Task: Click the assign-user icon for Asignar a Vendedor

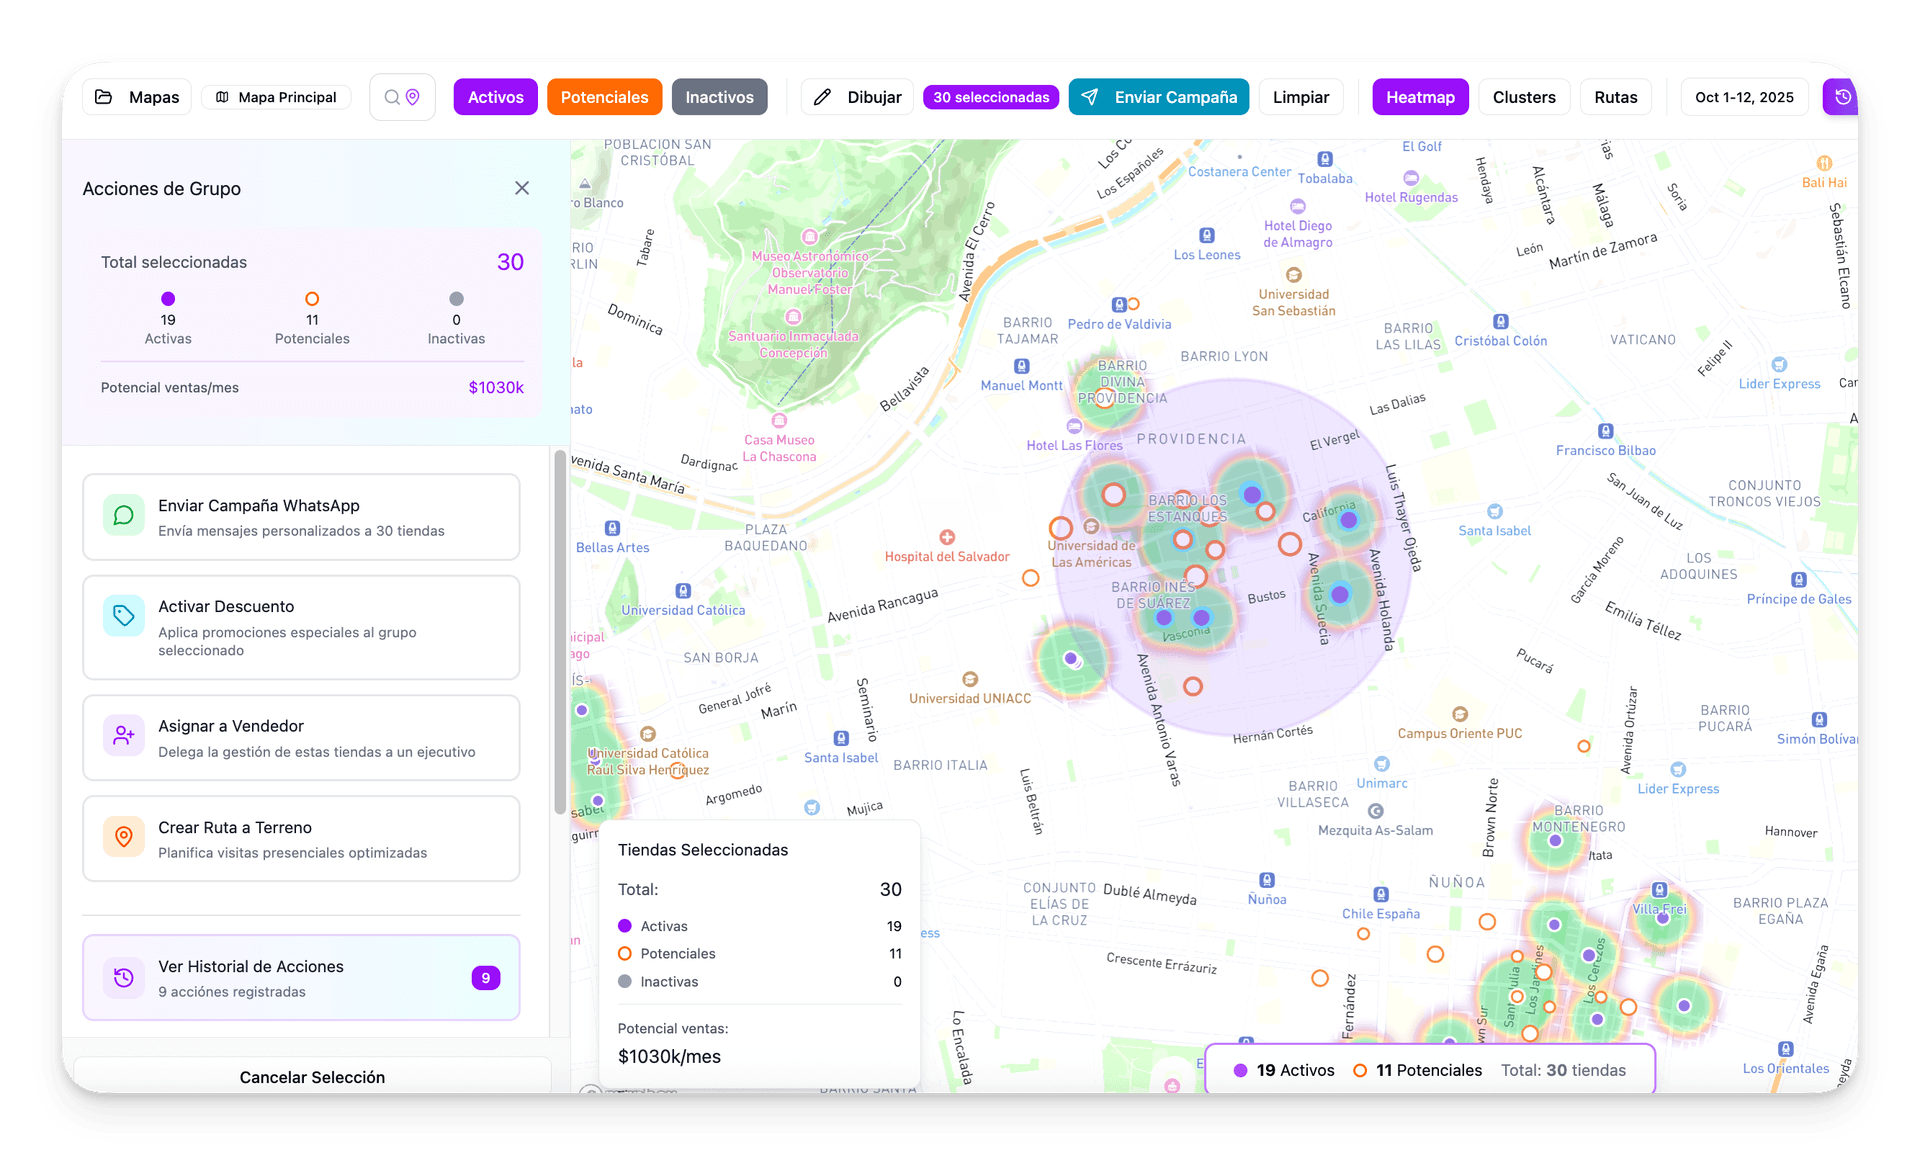Action: tap(124, 736)
